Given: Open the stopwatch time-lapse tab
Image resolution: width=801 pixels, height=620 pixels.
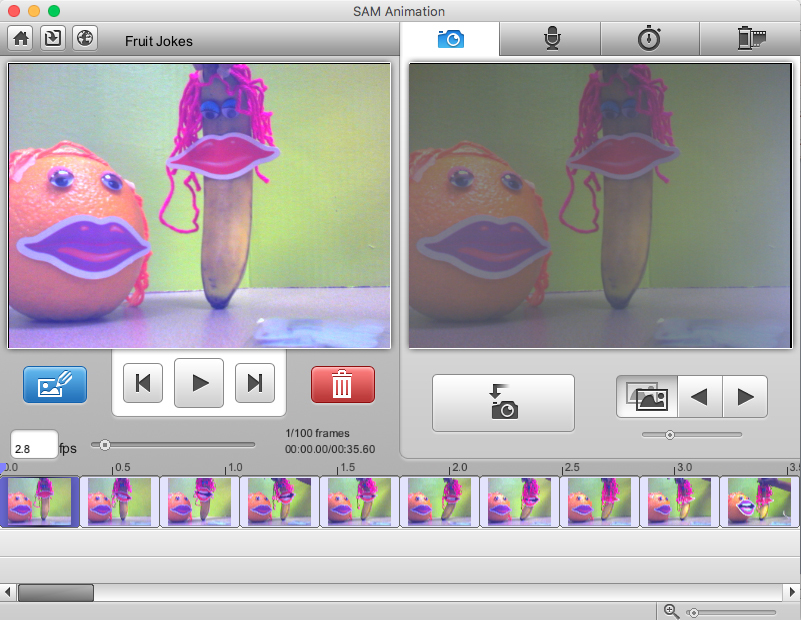Looking at the screenshot, I should coord(649,39).
